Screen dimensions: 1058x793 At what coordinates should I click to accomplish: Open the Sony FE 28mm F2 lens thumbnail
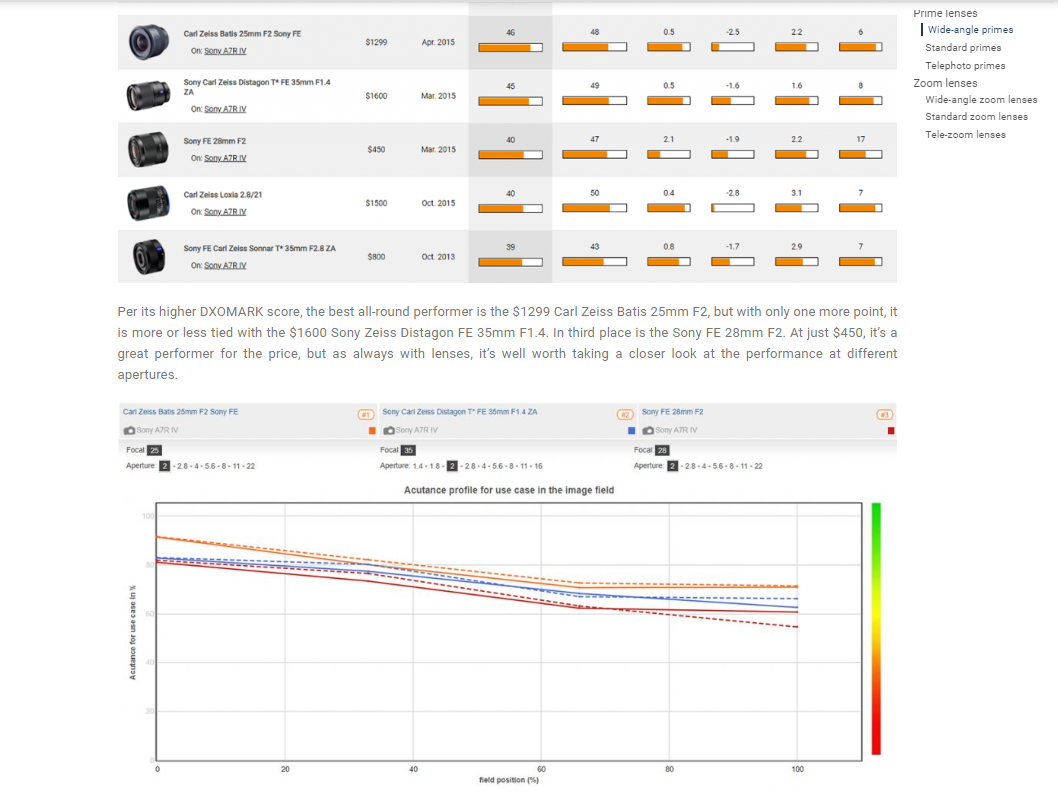point(148,149)
